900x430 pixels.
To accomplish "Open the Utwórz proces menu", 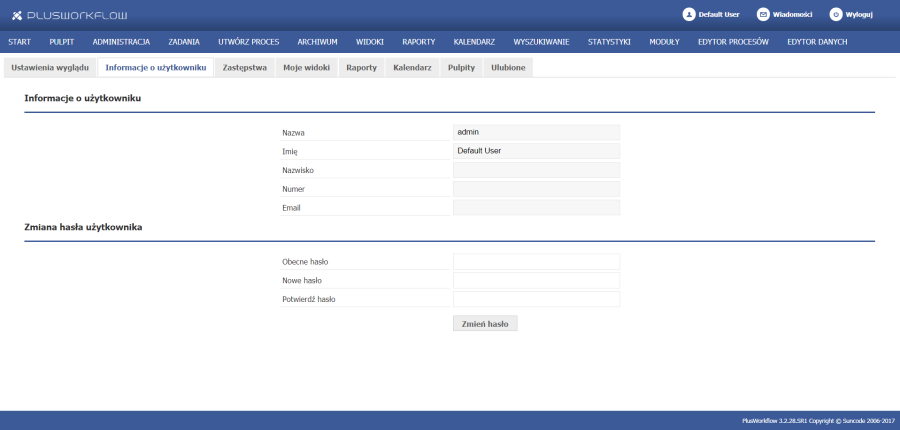I will (248, 42).
